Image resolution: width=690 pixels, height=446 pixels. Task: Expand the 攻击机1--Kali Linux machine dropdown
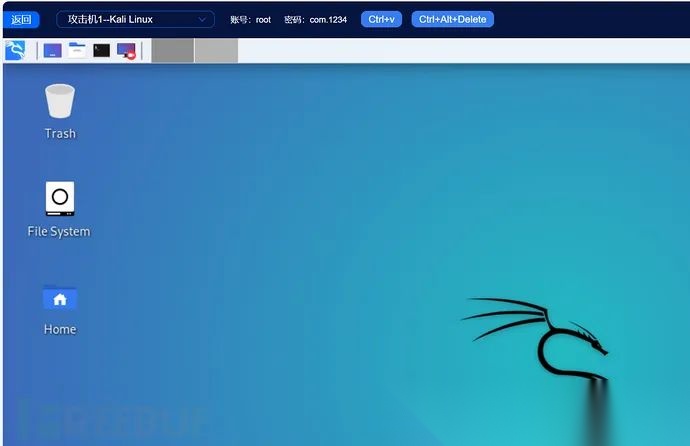click(136, 19)
